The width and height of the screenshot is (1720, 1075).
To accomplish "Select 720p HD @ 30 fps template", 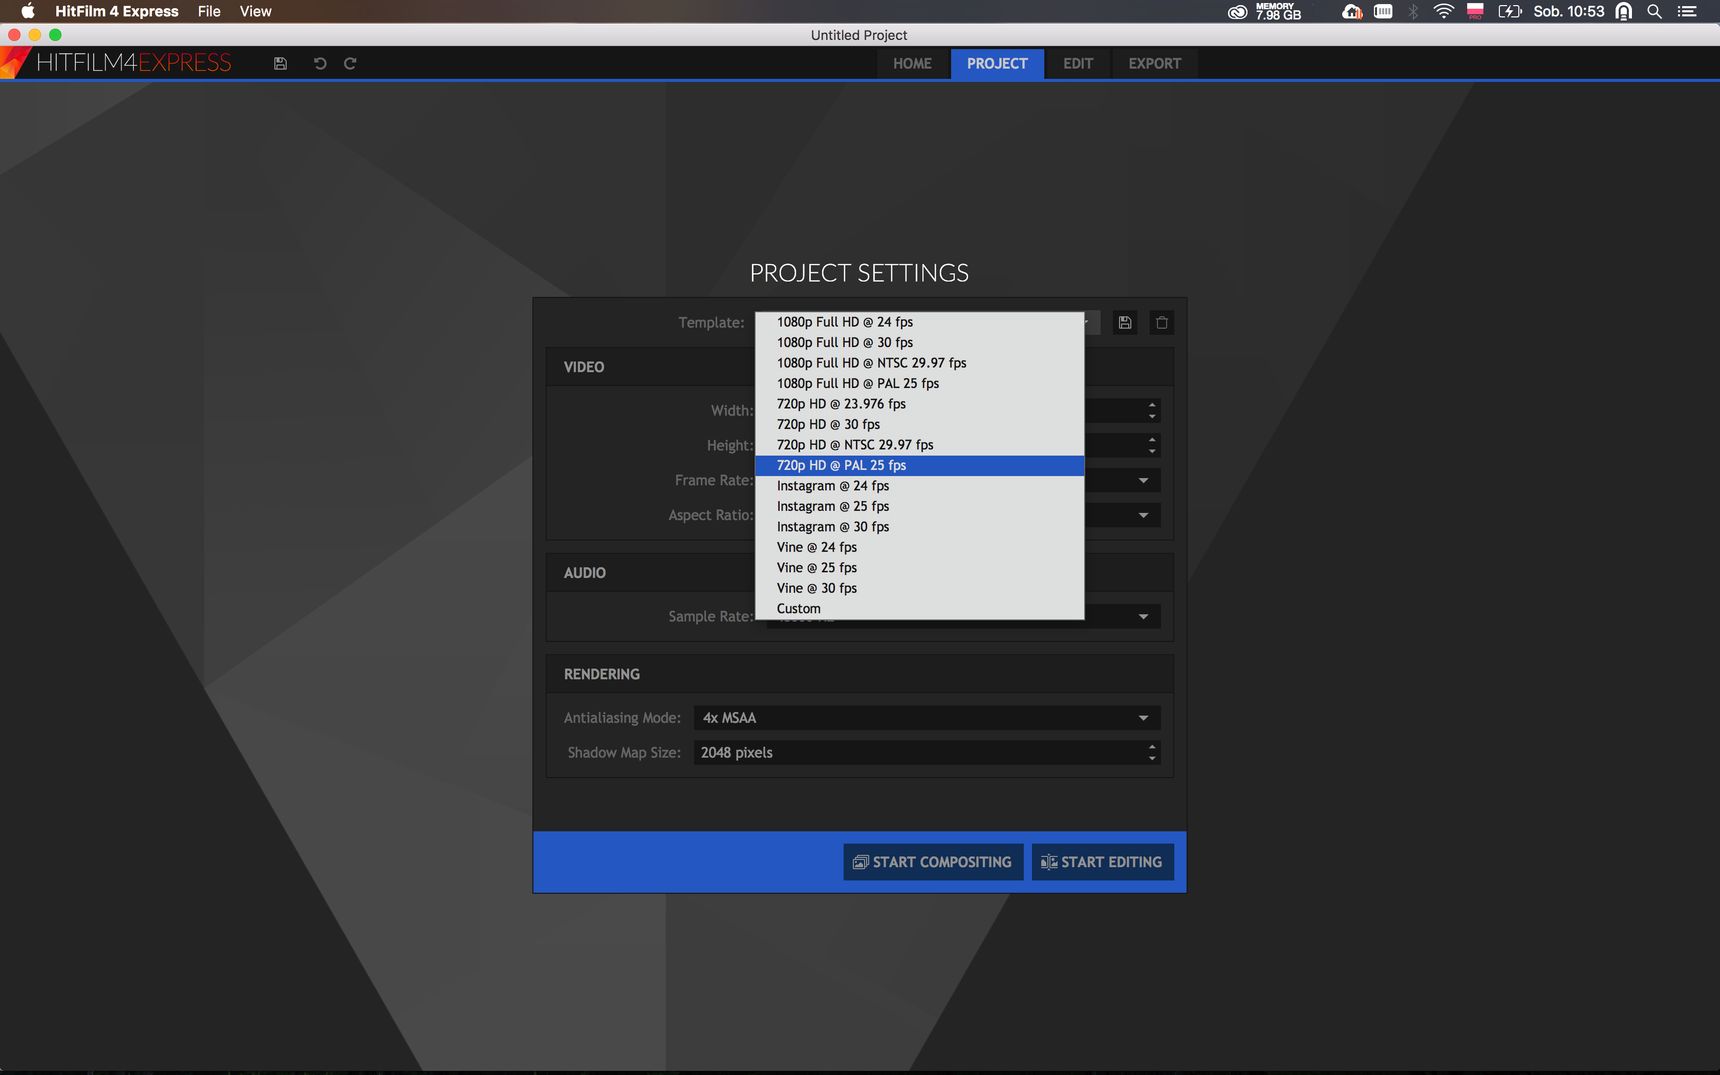I will (919, 424).
